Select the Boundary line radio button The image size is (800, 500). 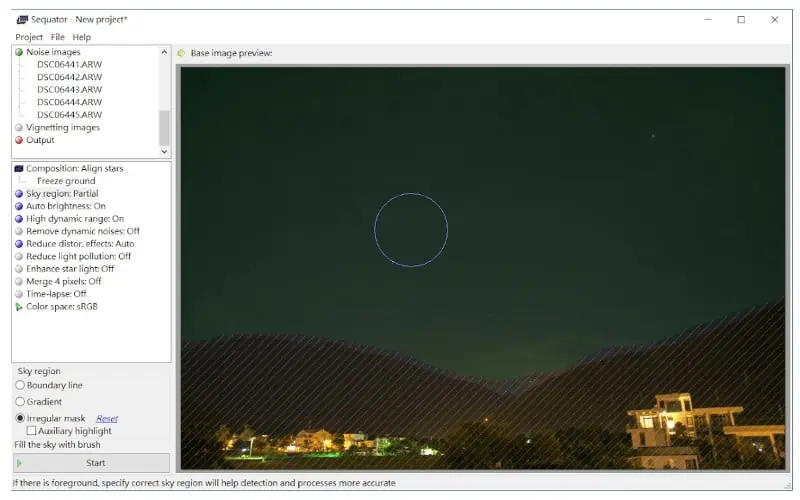pos(20,385)
